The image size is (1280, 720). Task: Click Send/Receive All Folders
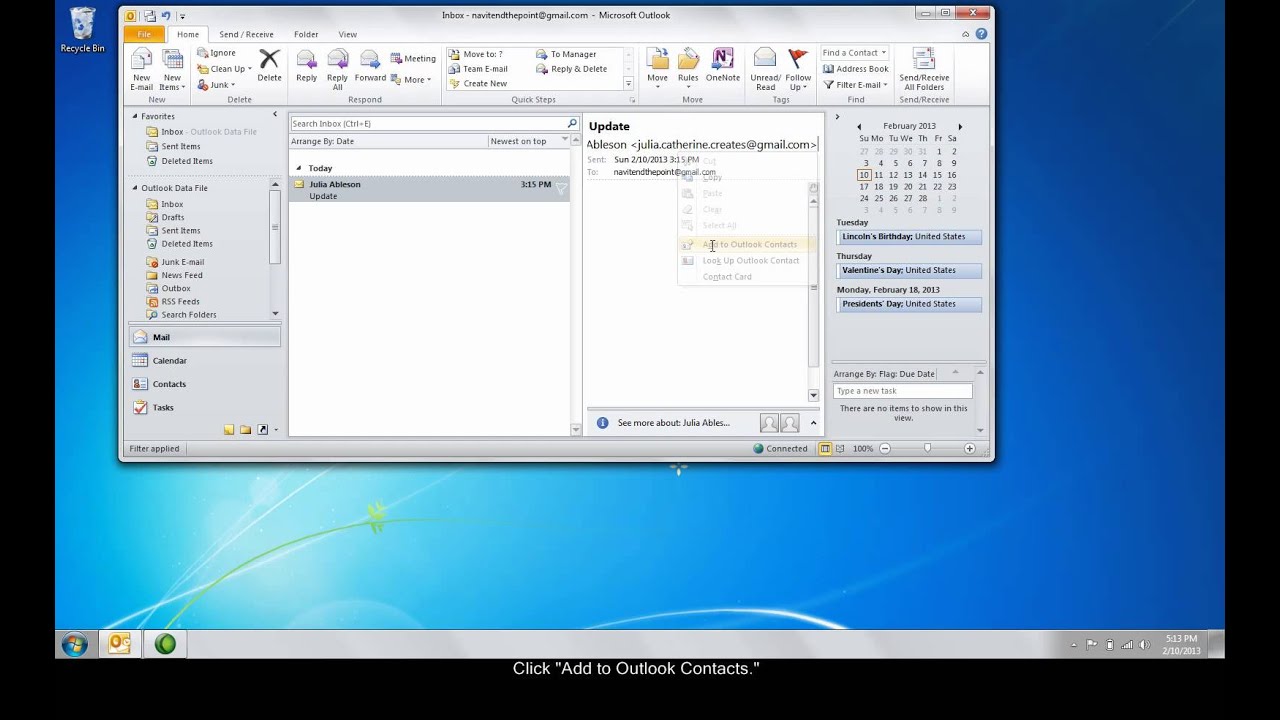[924, 69]
